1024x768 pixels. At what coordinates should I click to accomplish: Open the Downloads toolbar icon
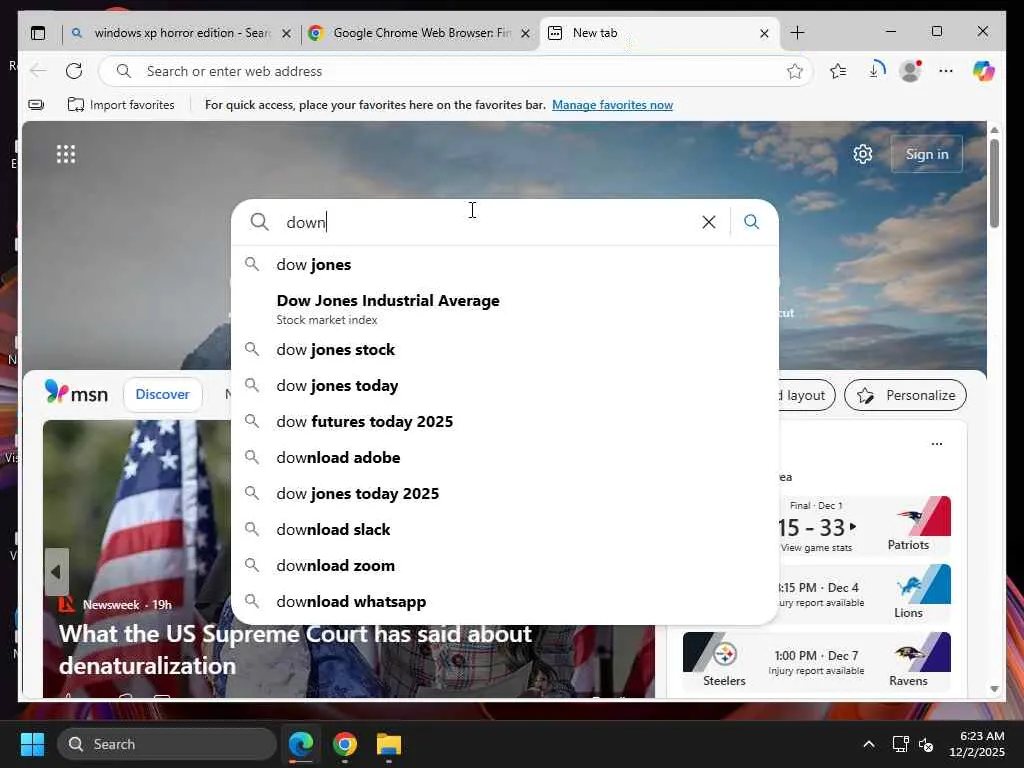(875, 70)
